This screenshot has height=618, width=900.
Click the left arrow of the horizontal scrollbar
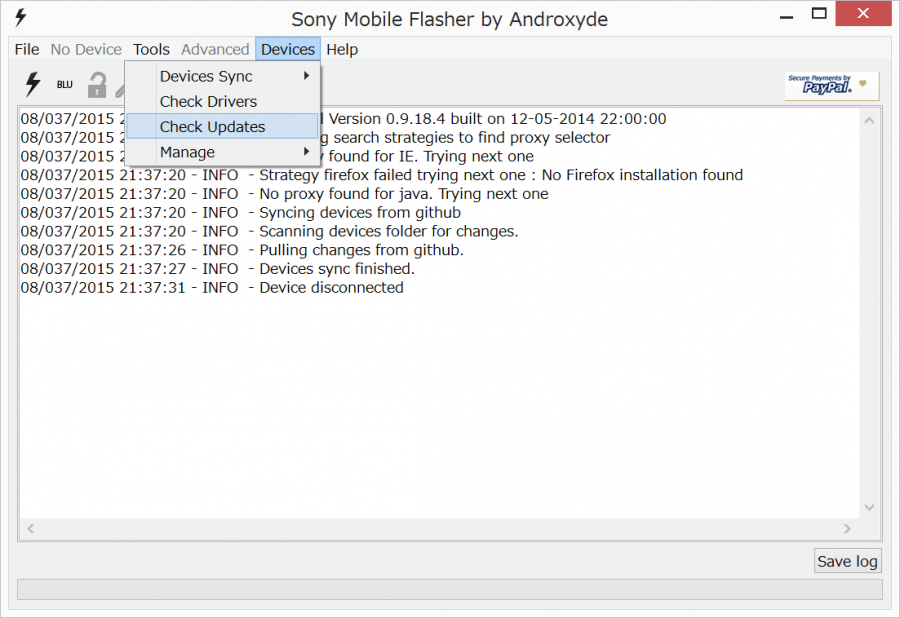(30, 528)
